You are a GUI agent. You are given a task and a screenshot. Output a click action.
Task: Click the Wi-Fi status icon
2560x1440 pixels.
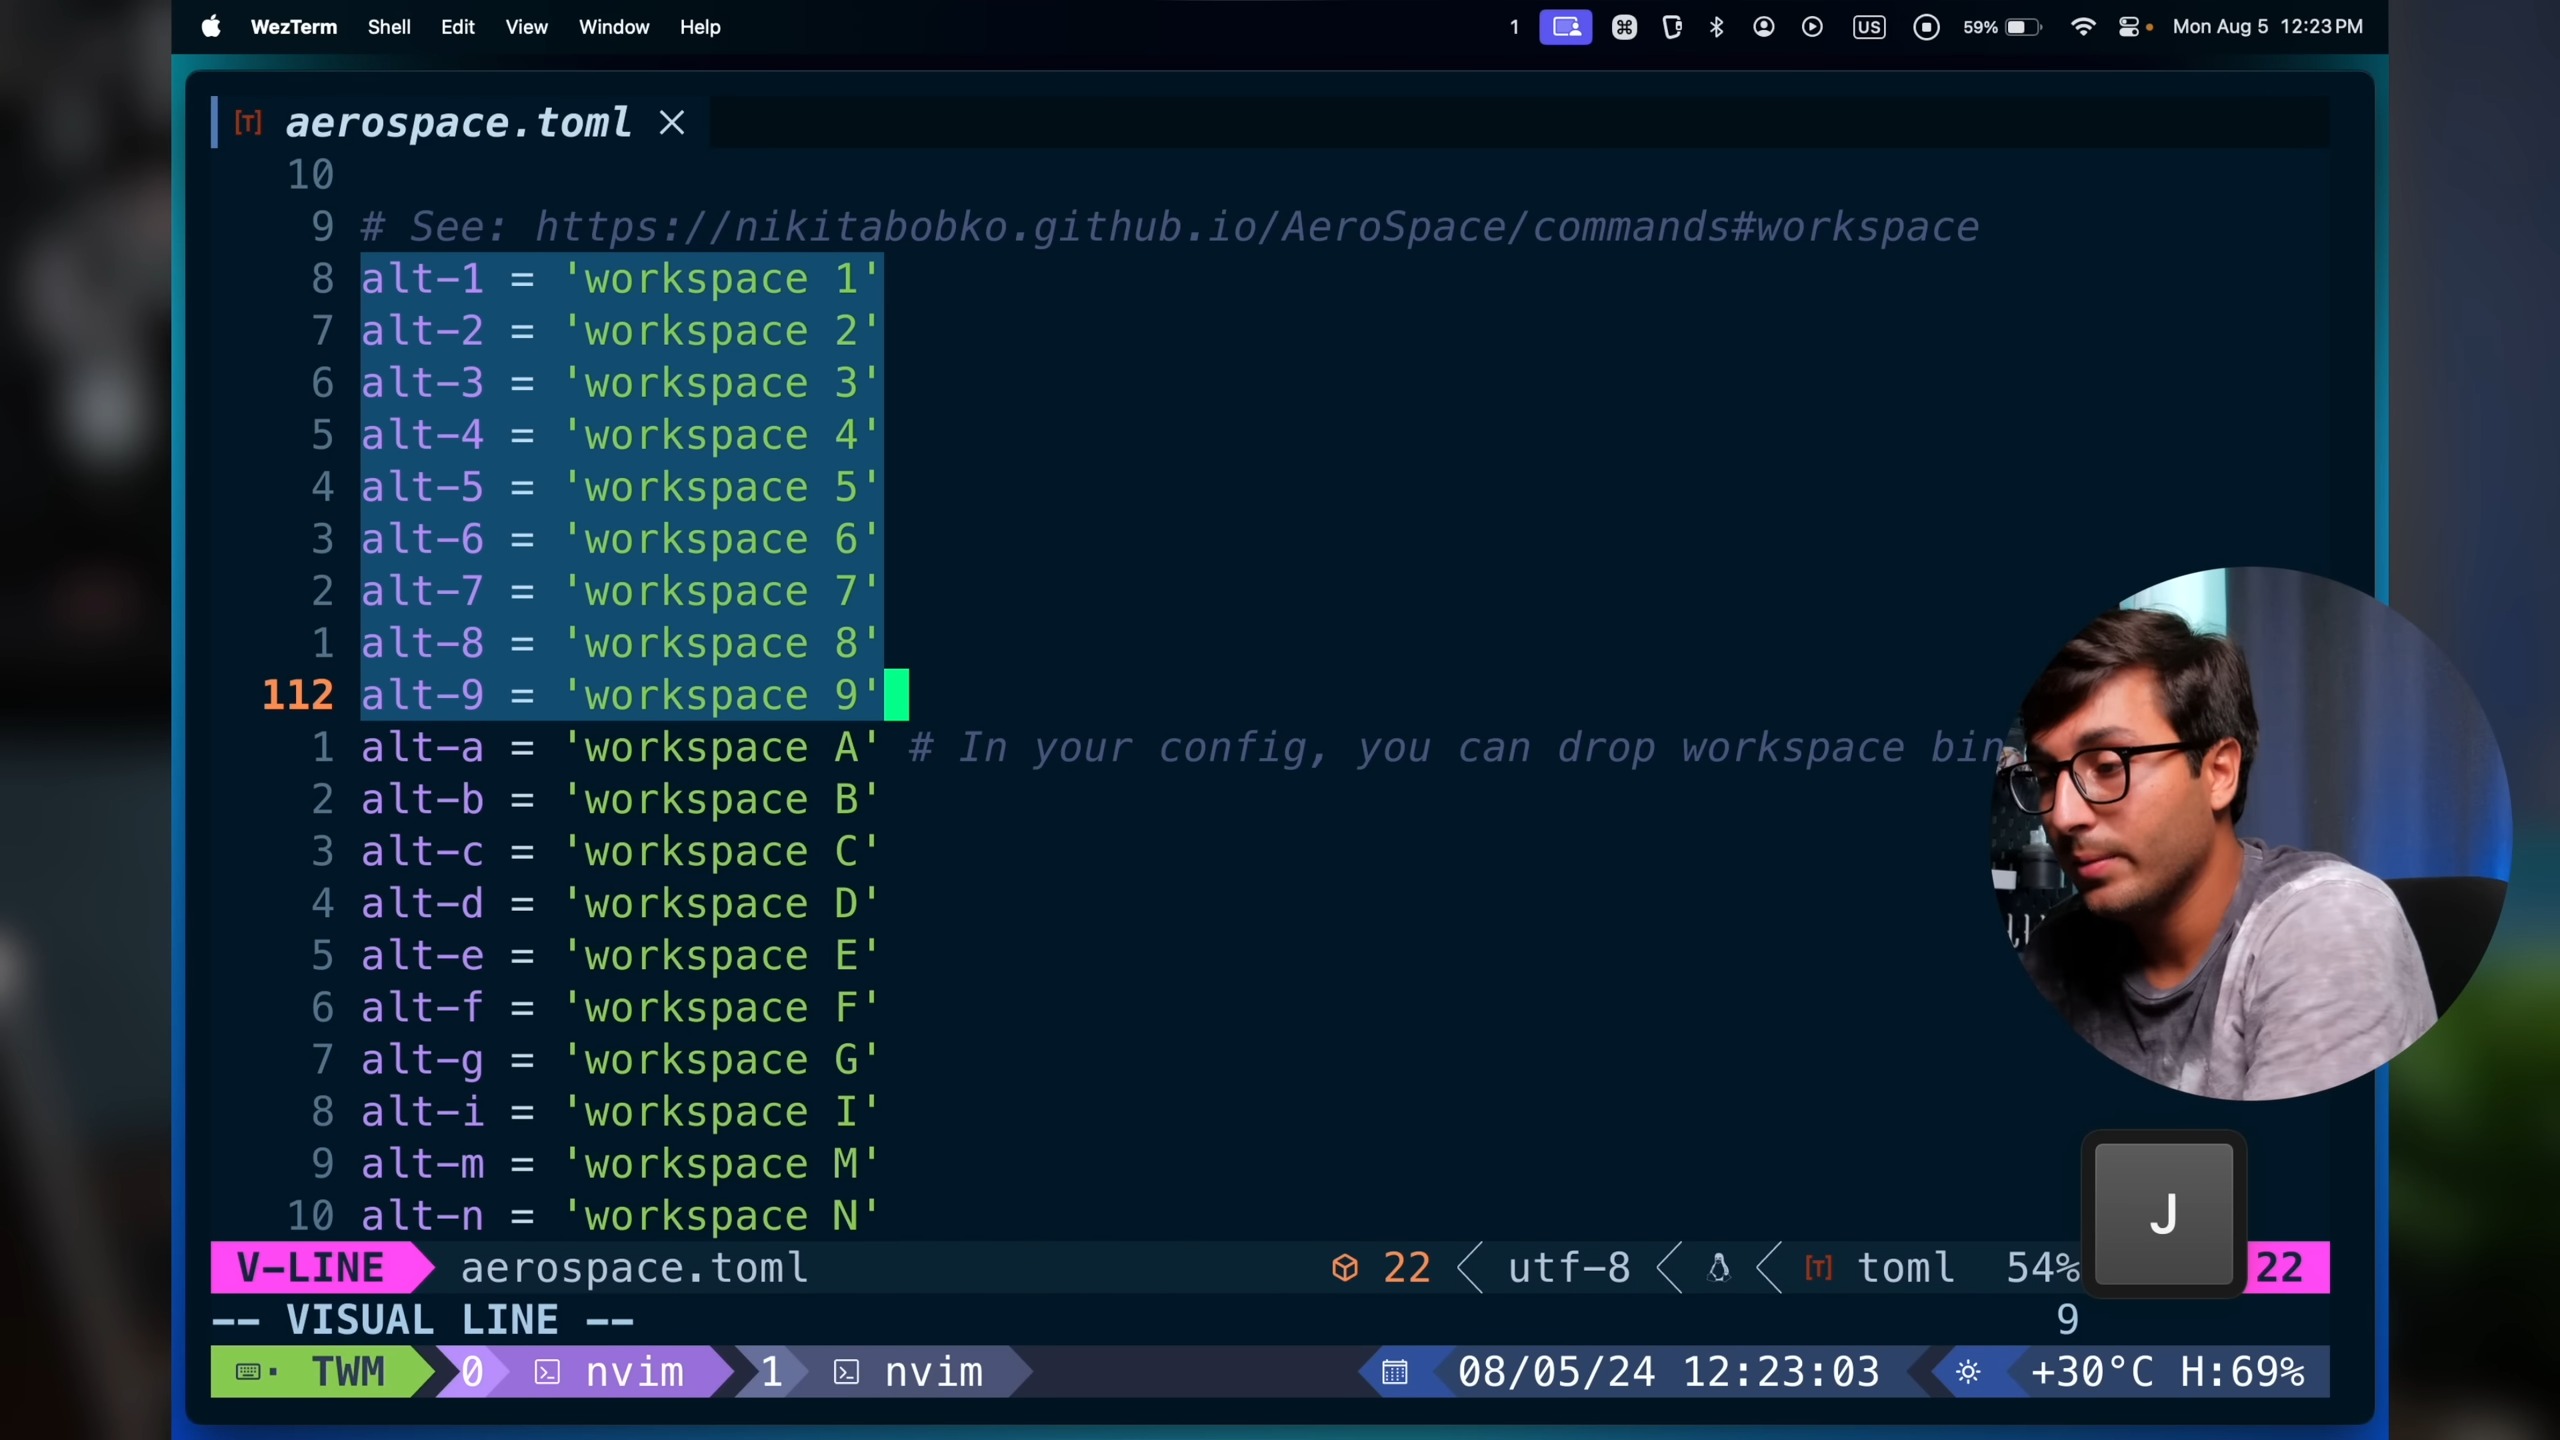[x=2083, y=27]
